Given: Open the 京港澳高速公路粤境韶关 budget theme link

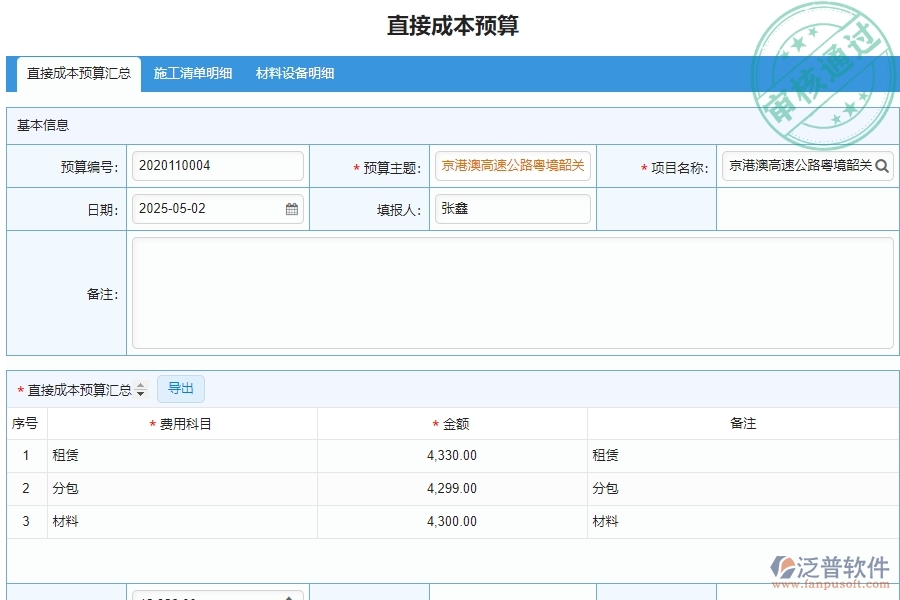Looking at the screenshot, I should point(512,166).
